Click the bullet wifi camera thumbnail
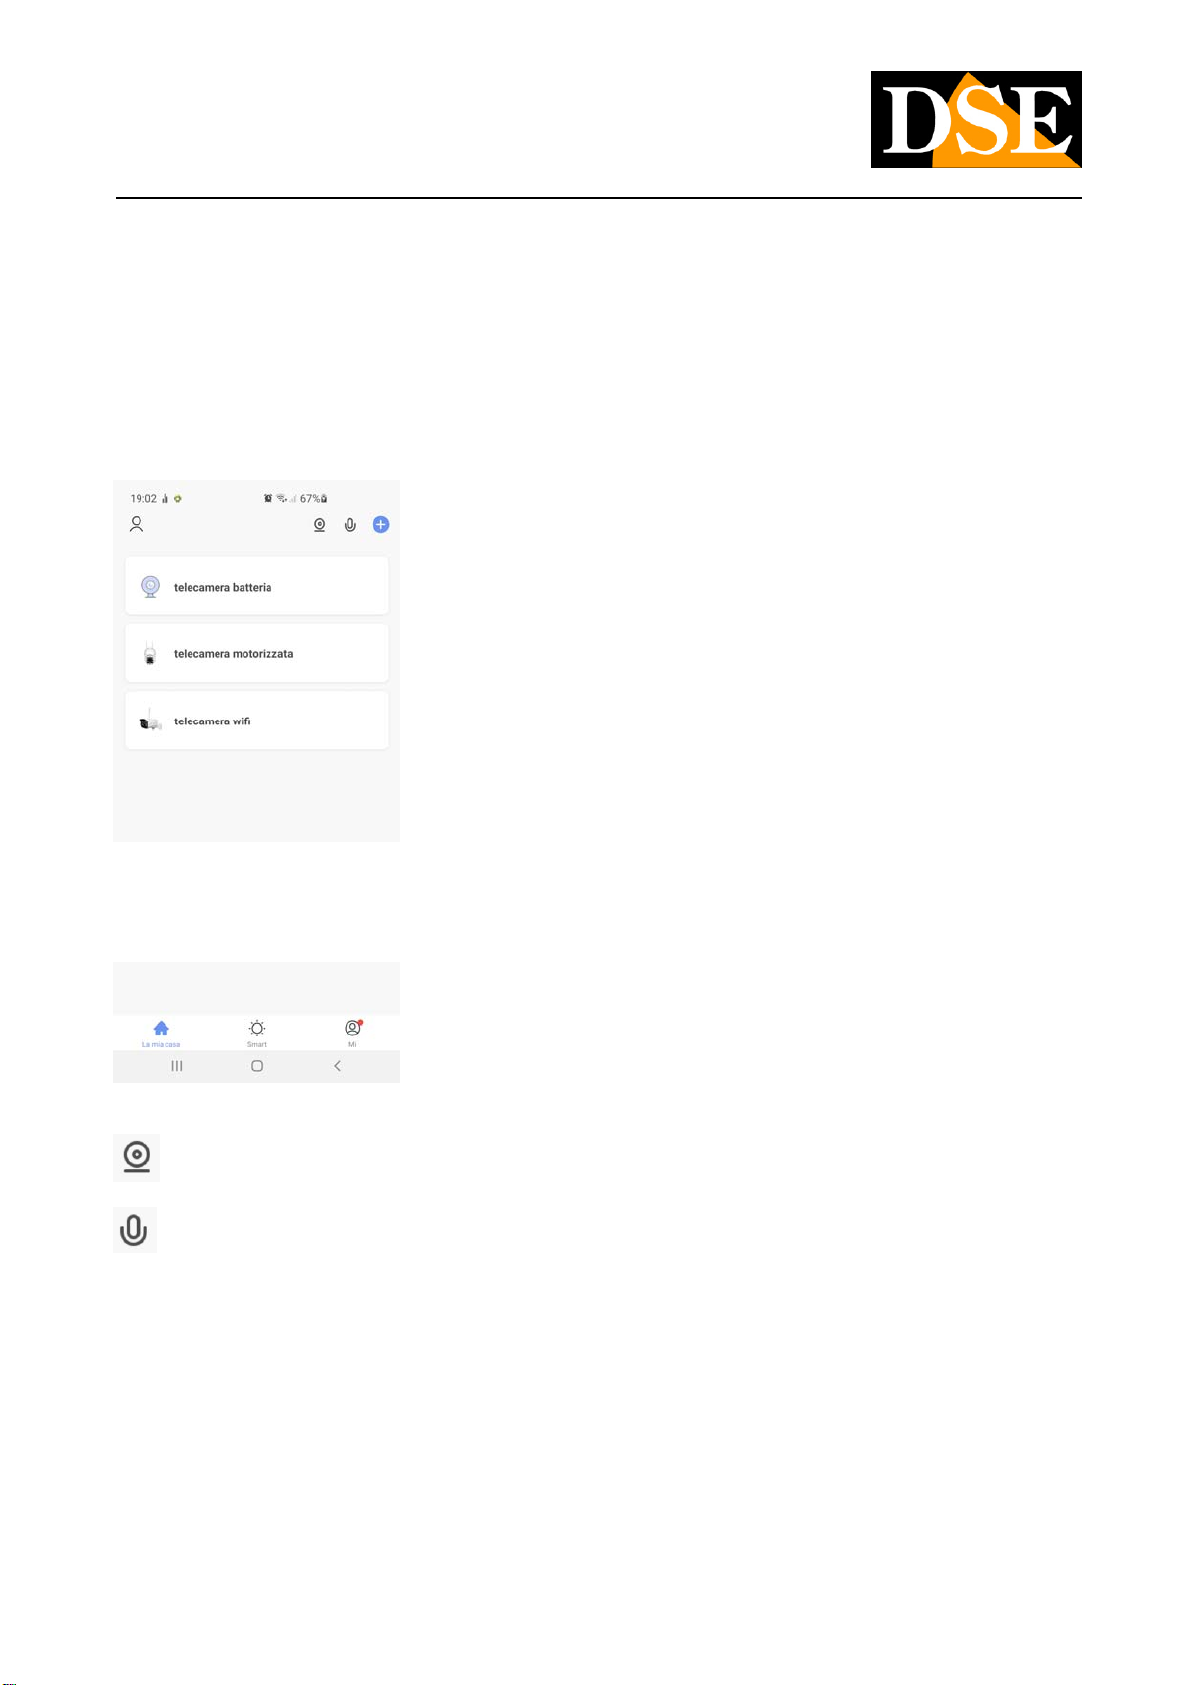 150,721
